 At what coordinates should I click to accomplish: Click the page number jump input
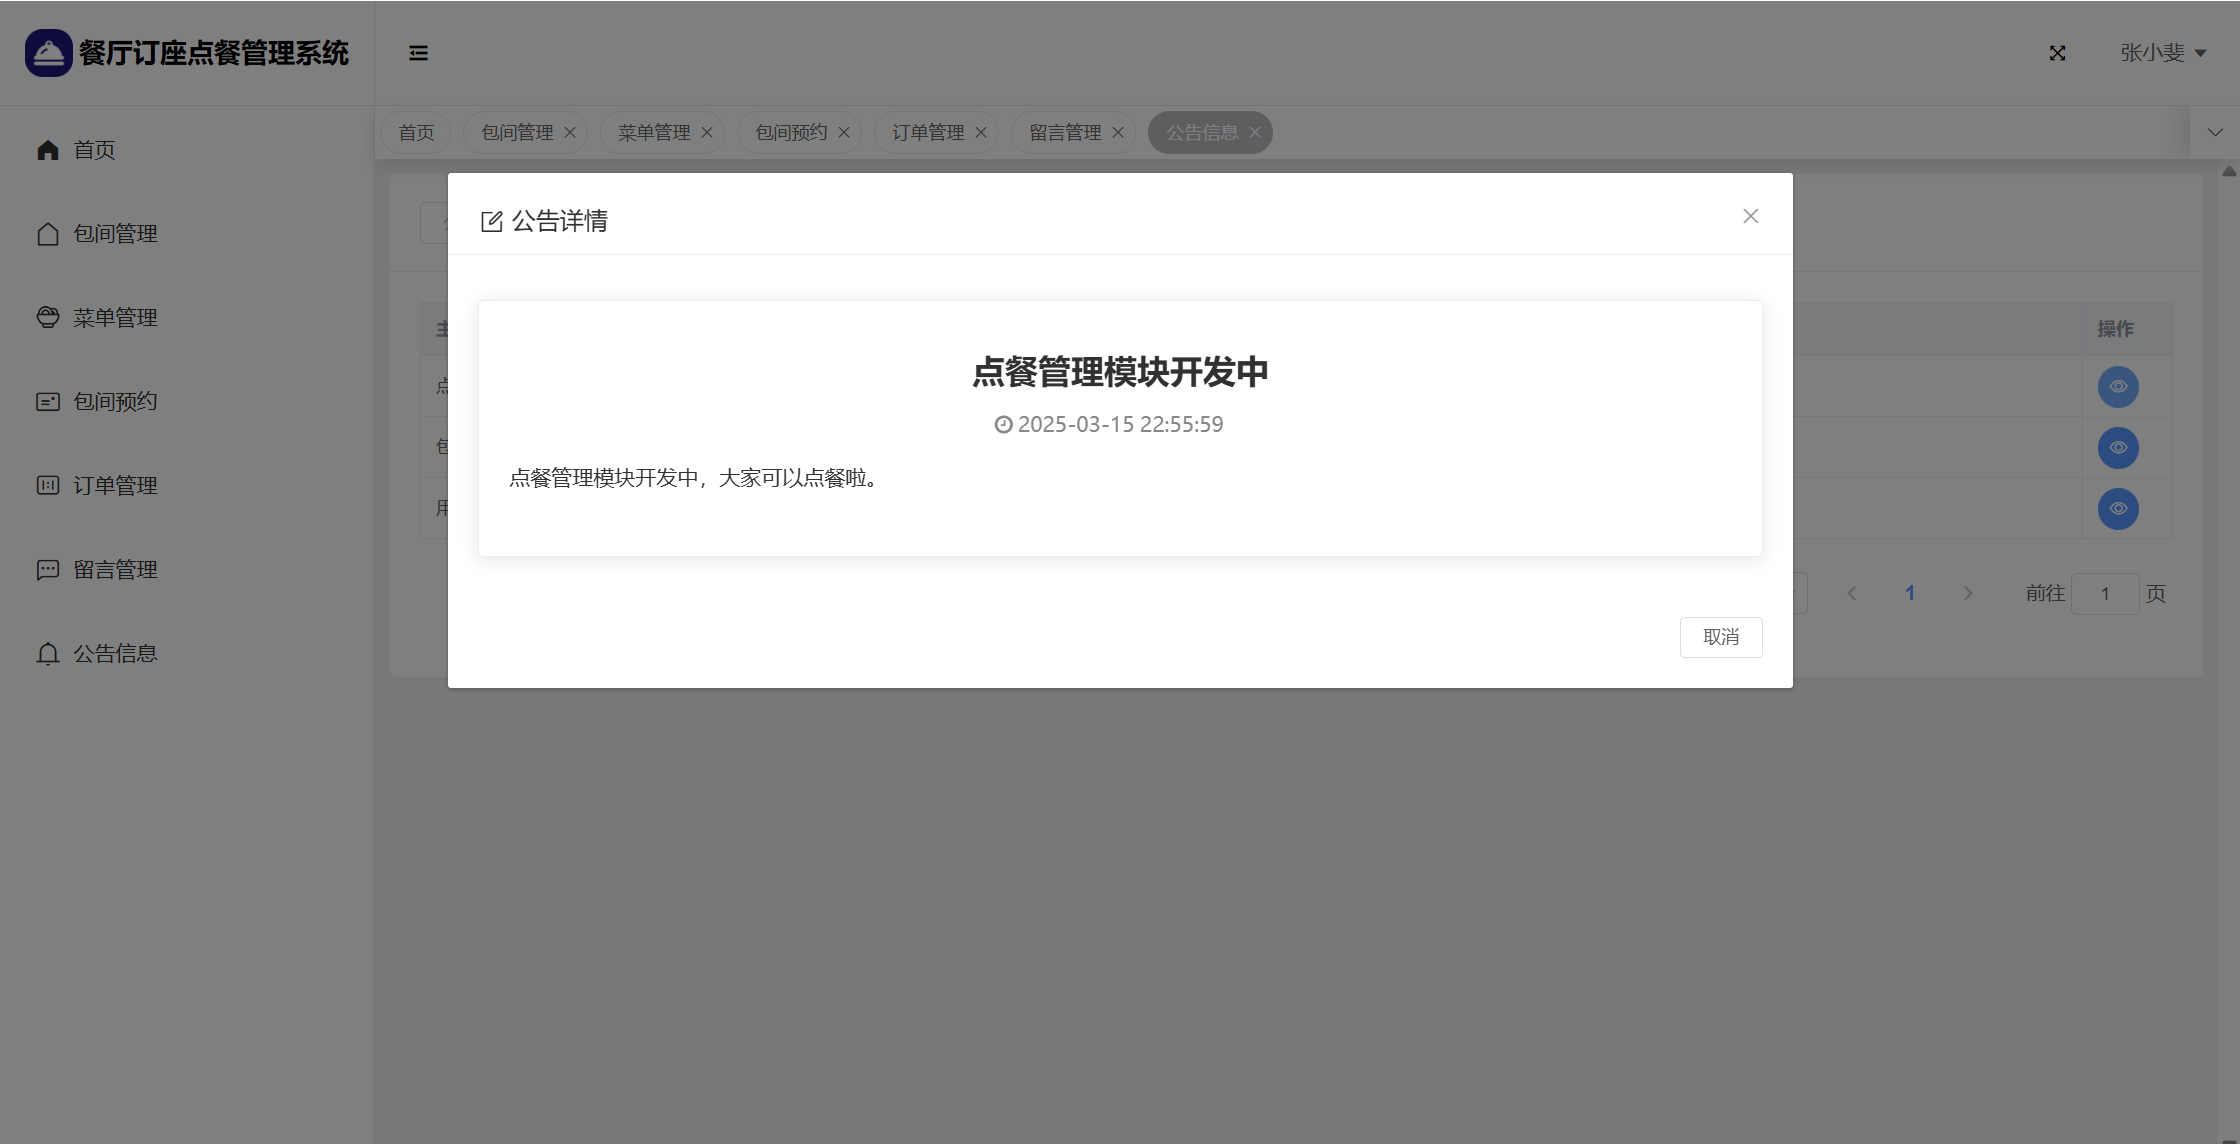(x=2104, y=594)
